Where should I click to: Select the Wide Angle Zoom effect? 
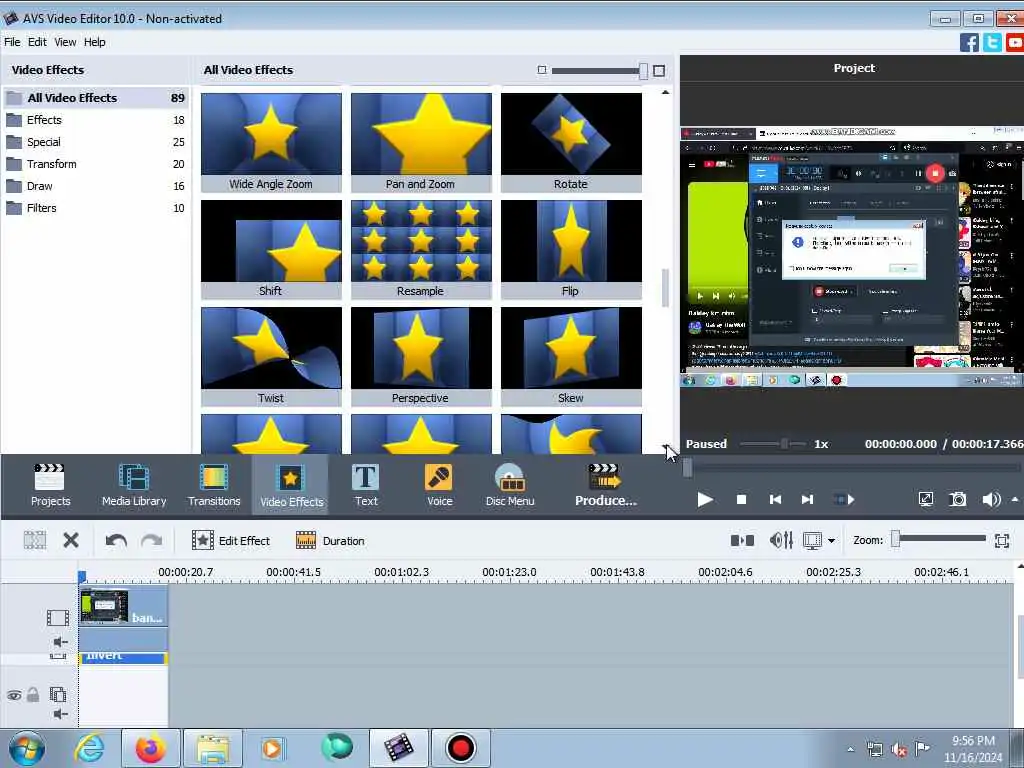click(271, 142)
